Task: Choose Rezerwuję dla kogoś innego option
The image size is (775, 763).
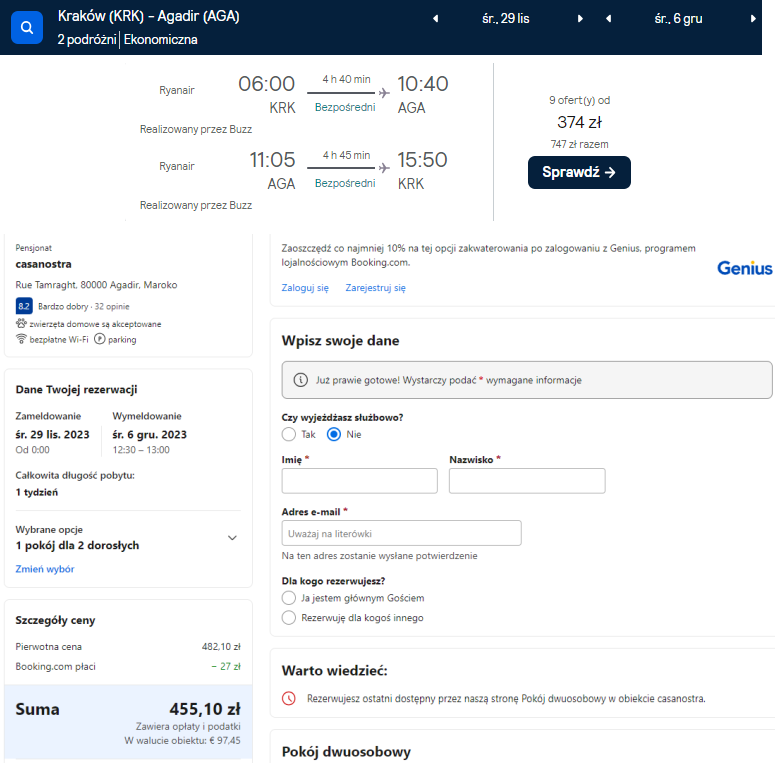Action: 289,618
